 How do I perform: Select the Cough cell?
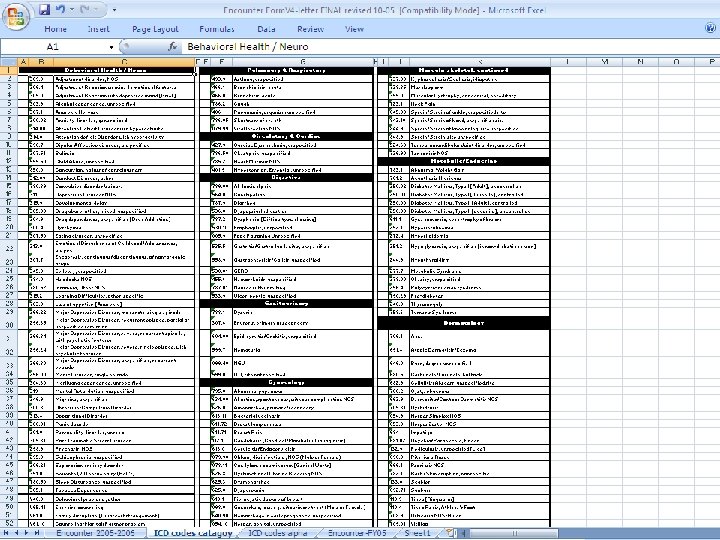click(302, 104)
